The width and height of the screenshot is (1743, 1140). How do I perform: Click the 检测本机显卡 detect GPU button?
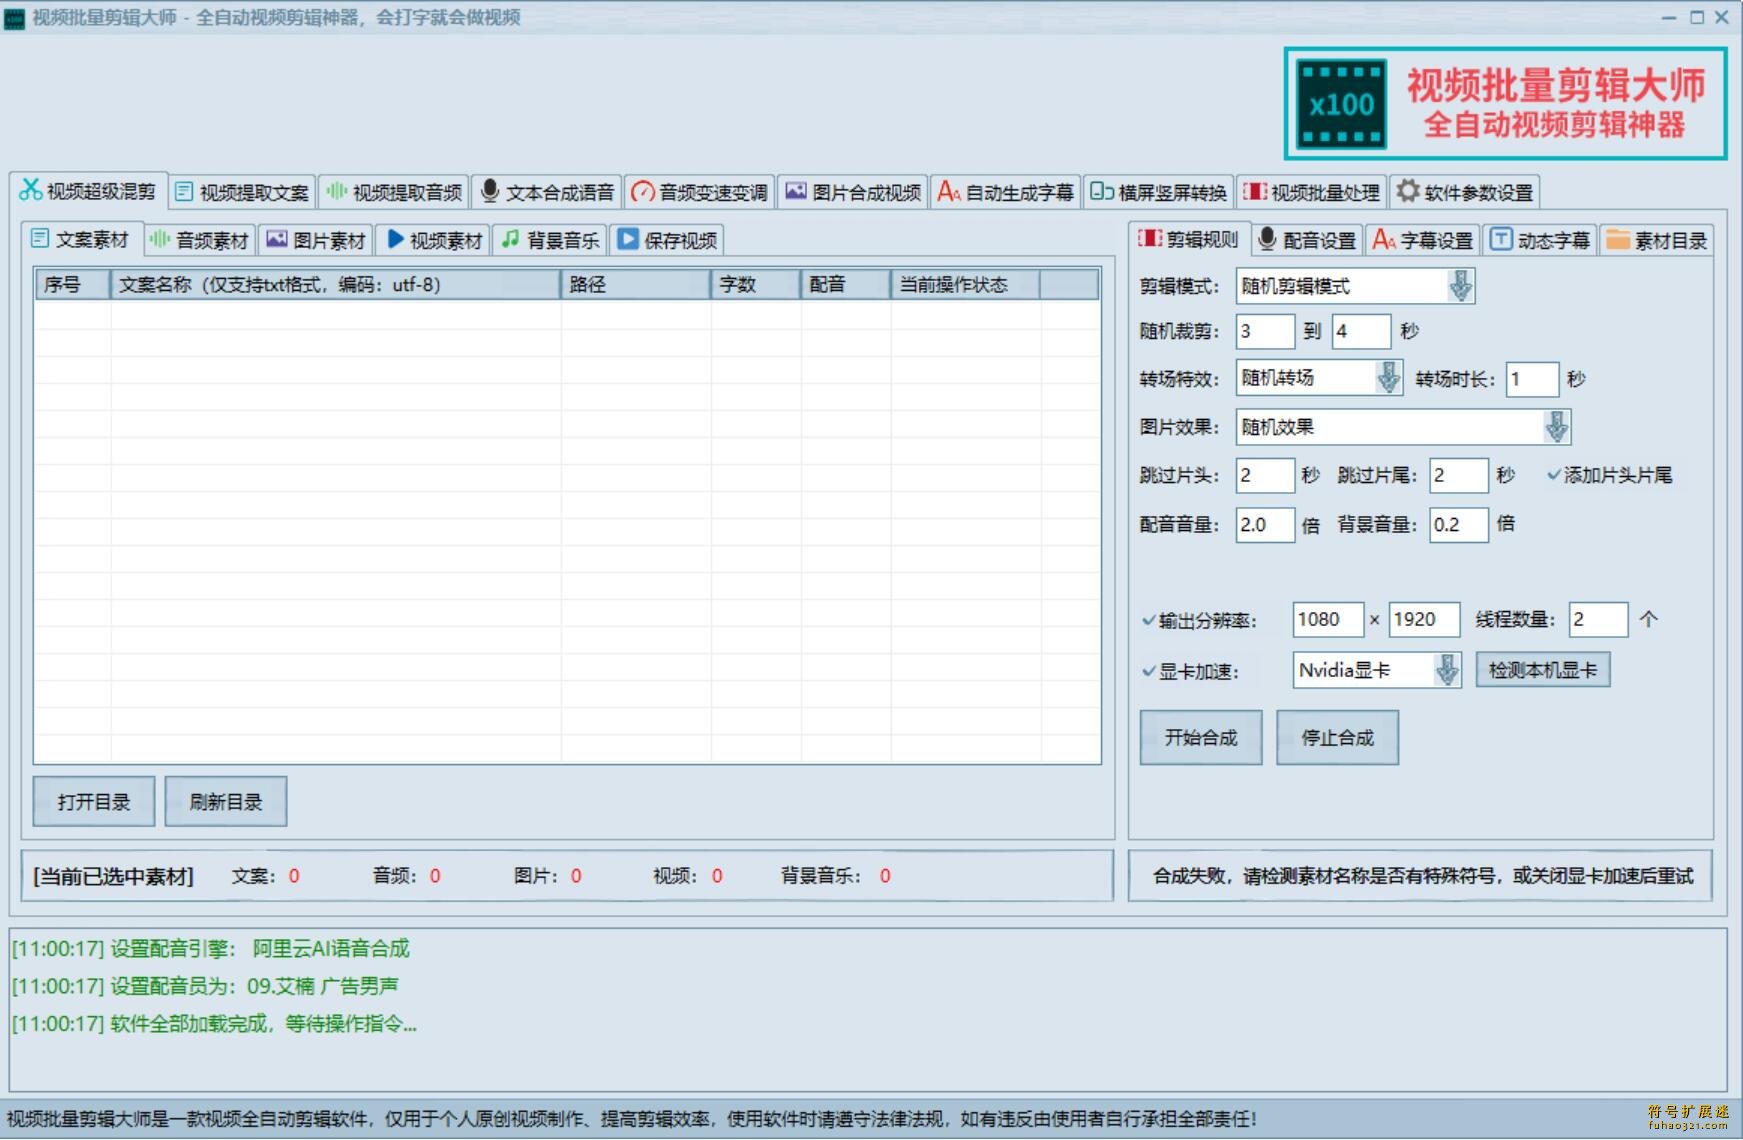click(x=1542, y=669)
